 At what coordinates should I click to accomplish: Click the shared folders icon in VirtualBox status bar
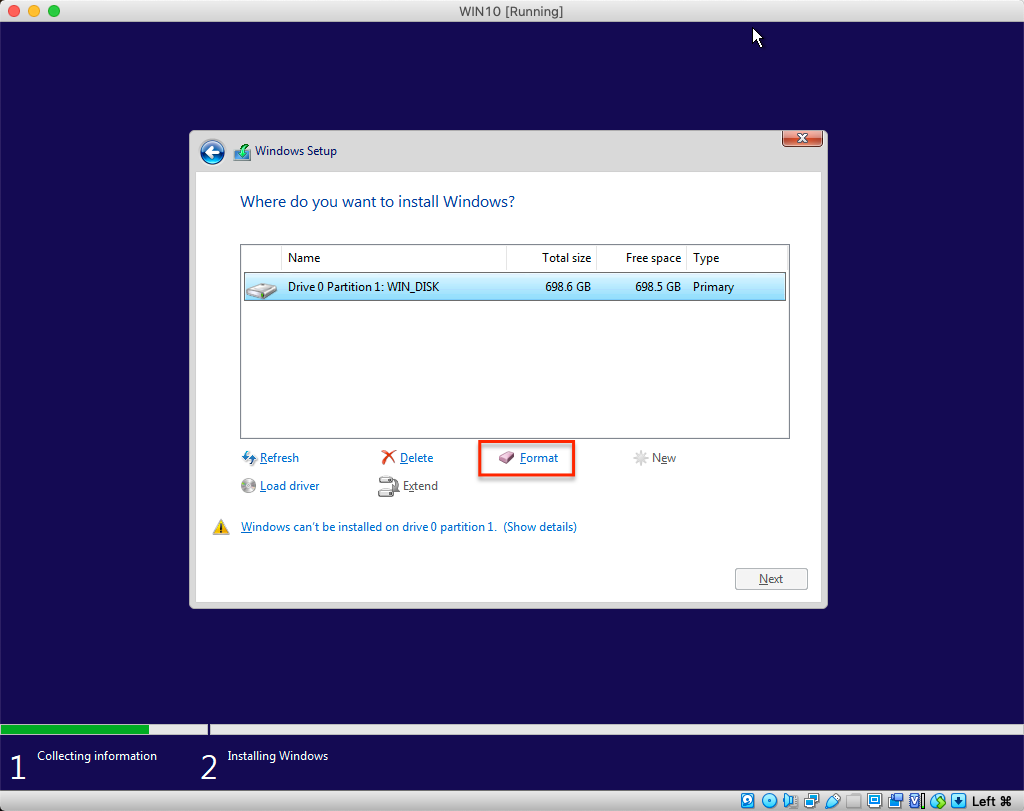coord(854,801)
